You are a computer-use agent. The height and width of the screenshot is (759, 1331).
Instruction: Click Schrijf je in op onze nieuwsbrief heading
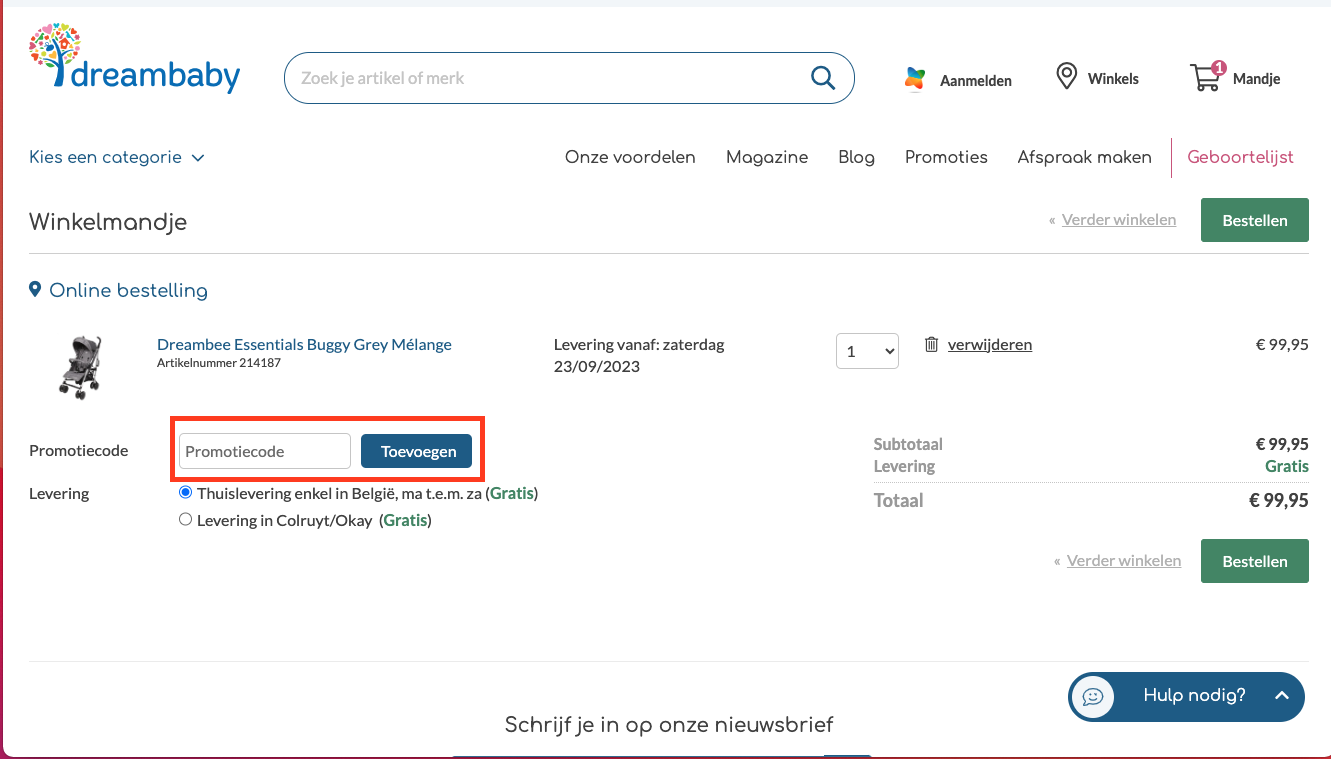pyautogui.click(x=669, y=724)
